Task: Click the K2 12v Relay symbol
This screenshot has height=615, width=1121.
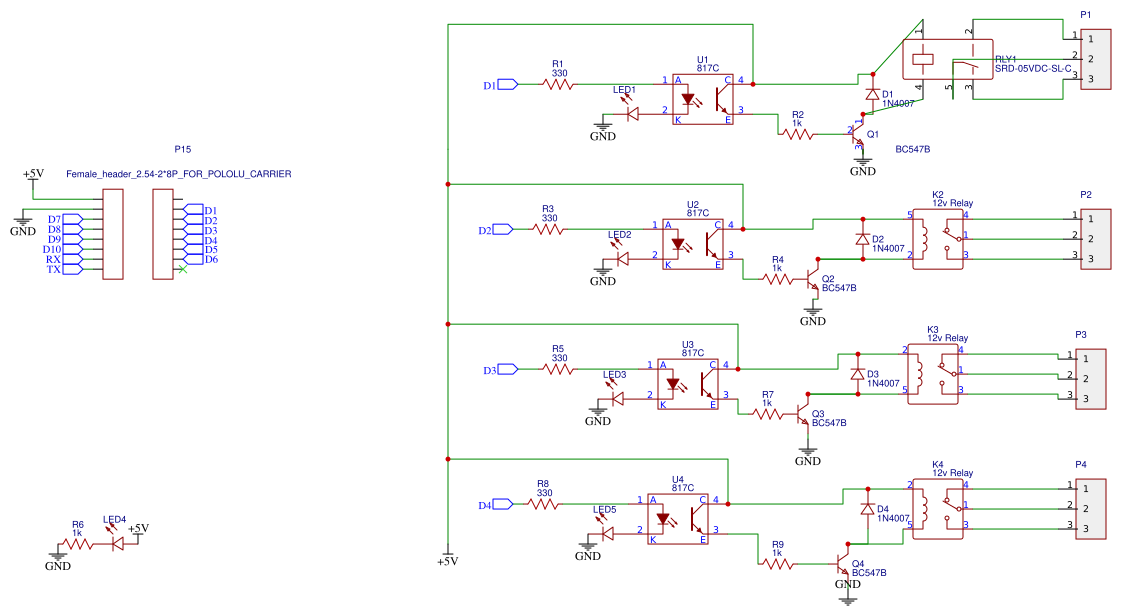Action: pyautogui.click(x=938, y=239)
